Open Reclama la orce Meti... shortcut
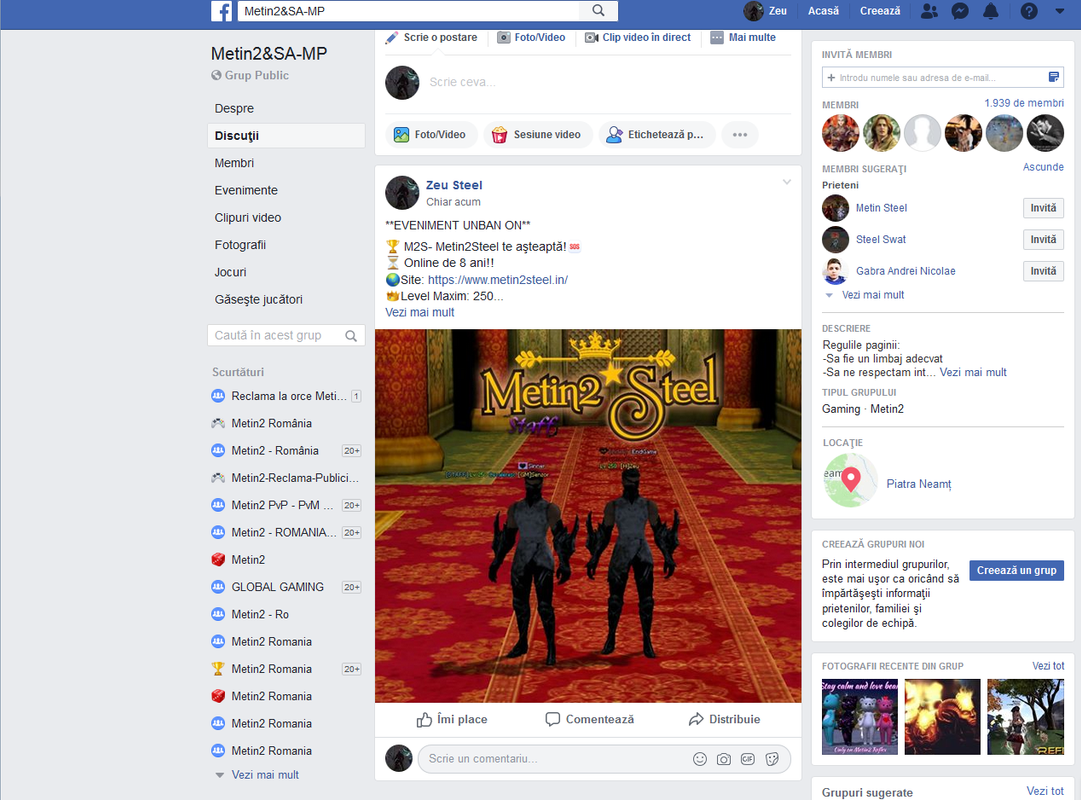The height and width of the screenshot is (800, 1081). click(285, 396)
